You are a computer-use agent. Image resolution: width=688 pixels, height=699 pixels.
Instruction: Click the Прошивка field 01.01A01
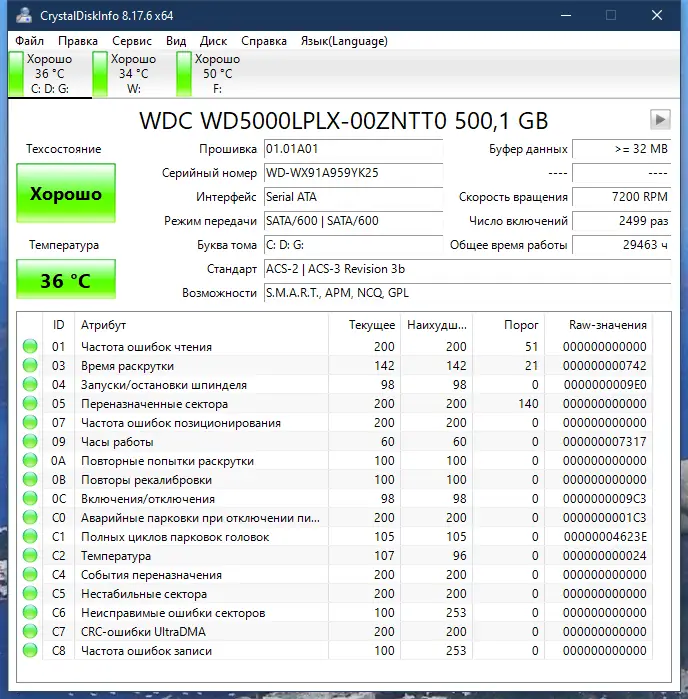click(353, 149)
